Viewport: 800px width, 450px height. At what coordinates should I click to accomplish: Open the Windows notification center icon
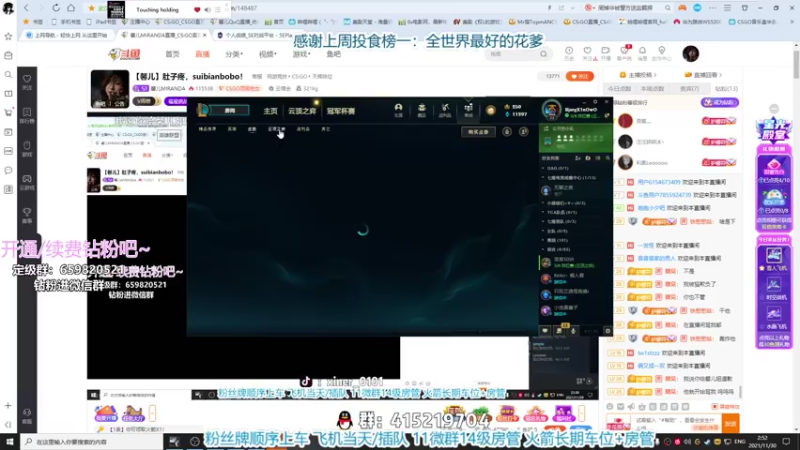(786, 441)
